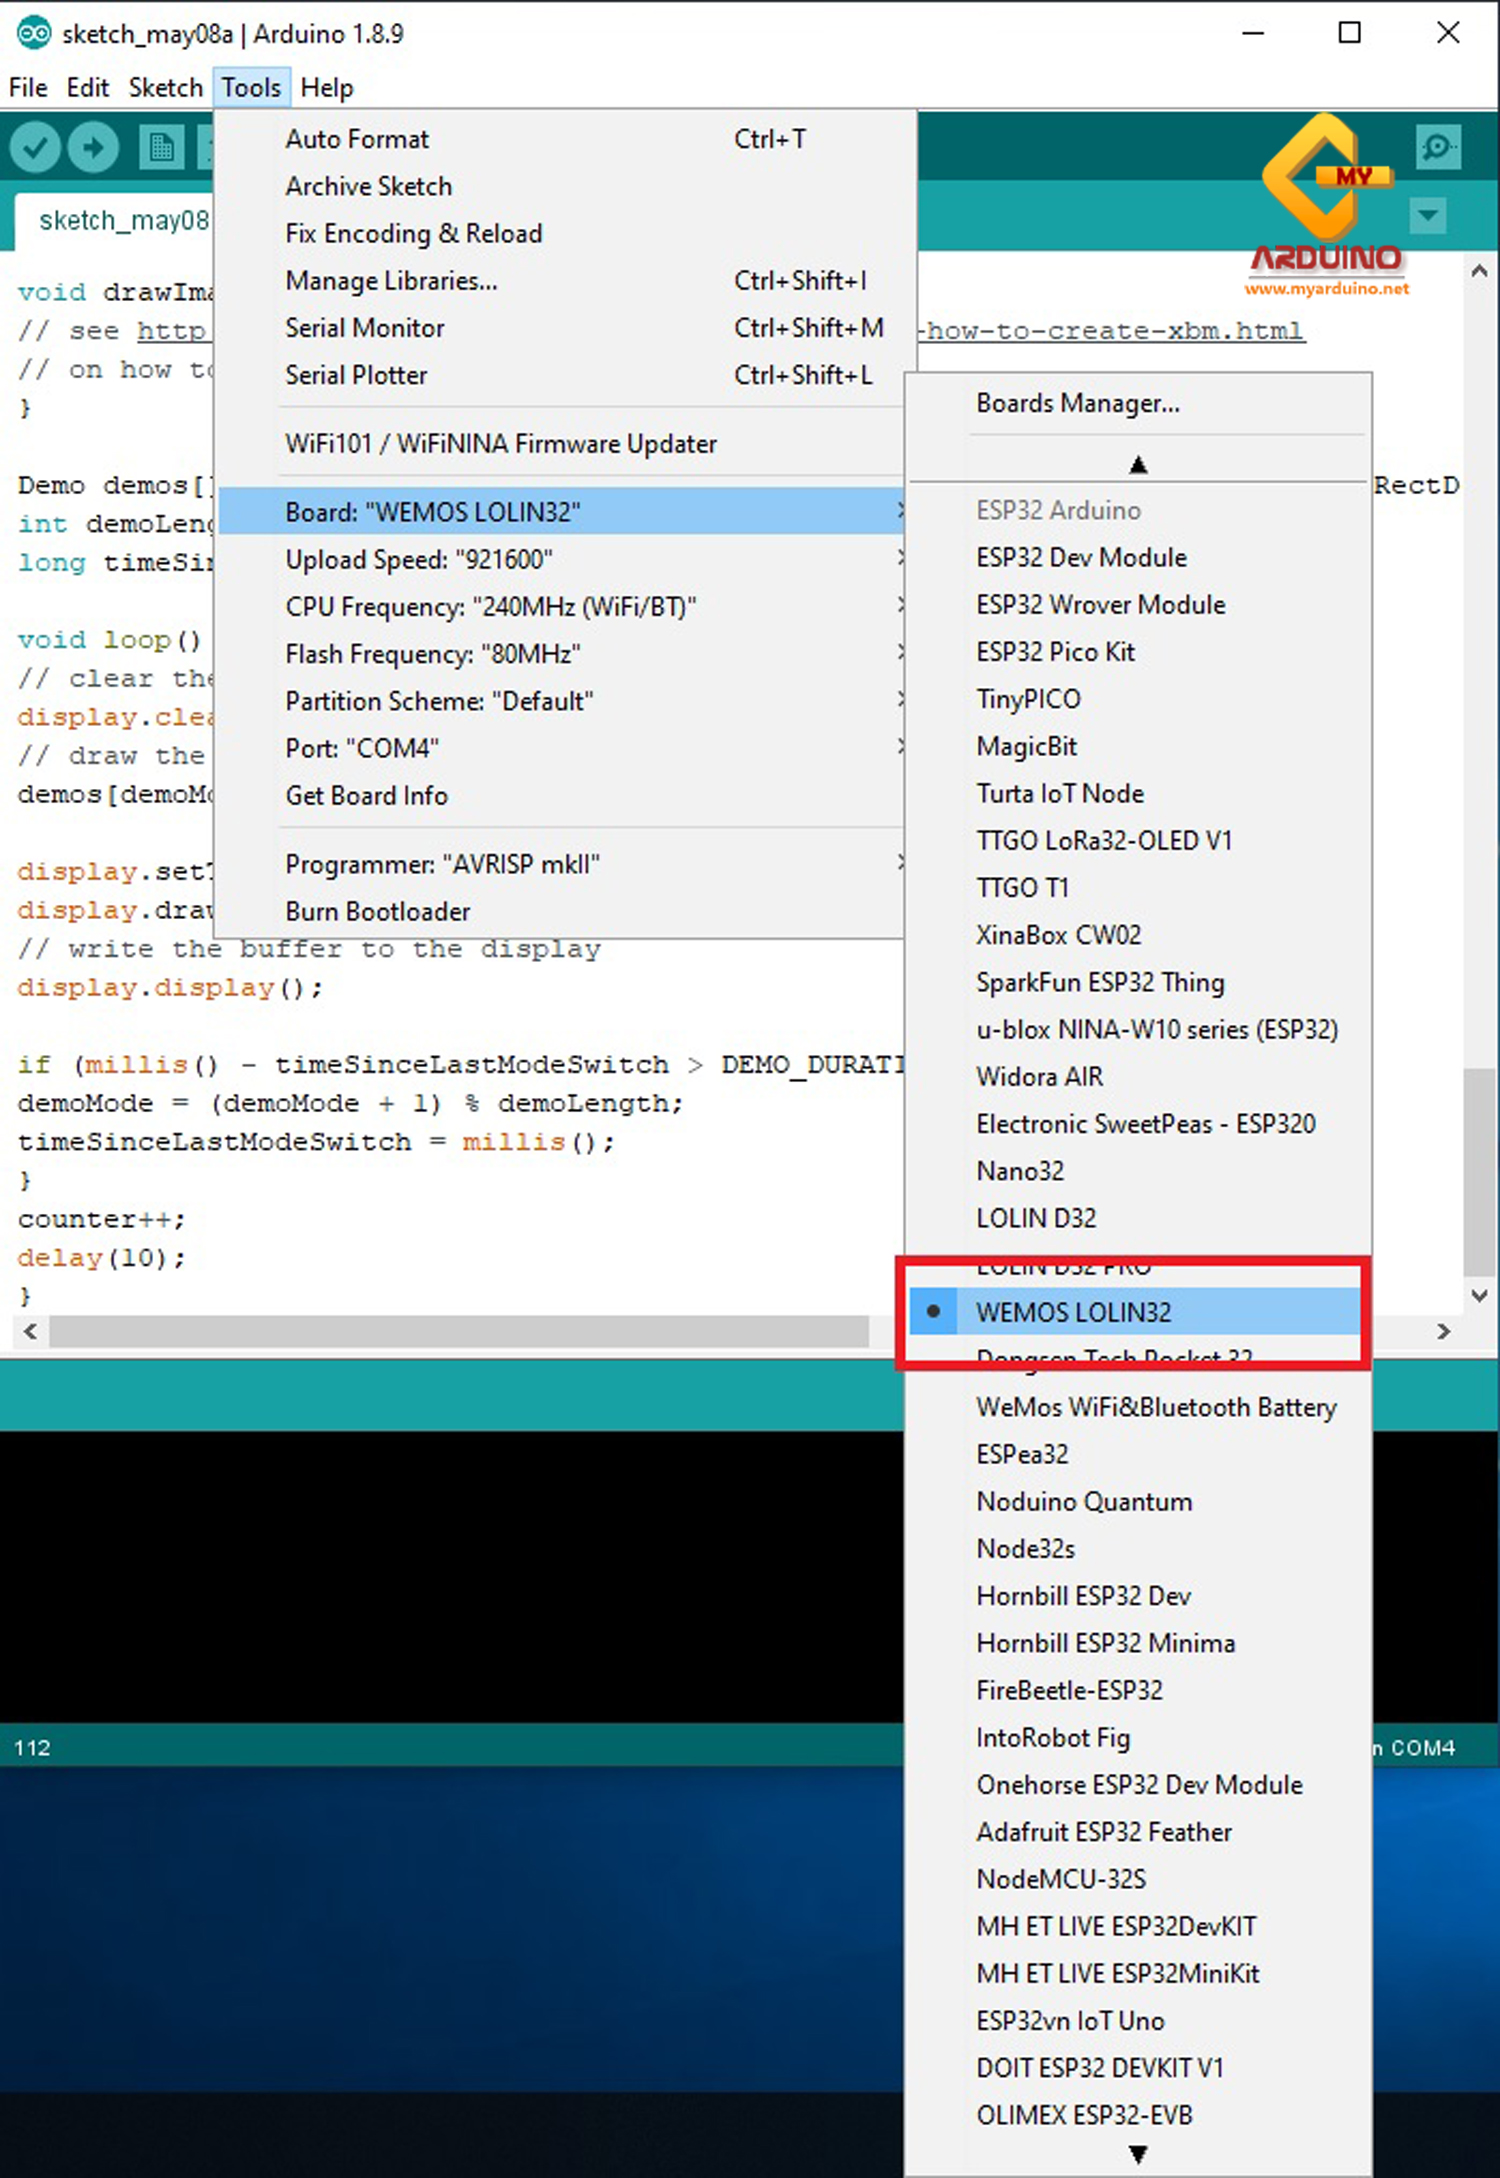Click the how-to-create-xbm.html link
The height and width of the screenshot is (2178, 1500).
click(1114, 331)
